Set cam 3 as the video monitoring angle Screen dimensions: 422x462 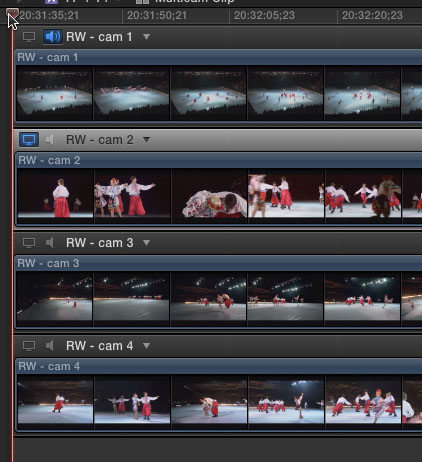point(29,243)
